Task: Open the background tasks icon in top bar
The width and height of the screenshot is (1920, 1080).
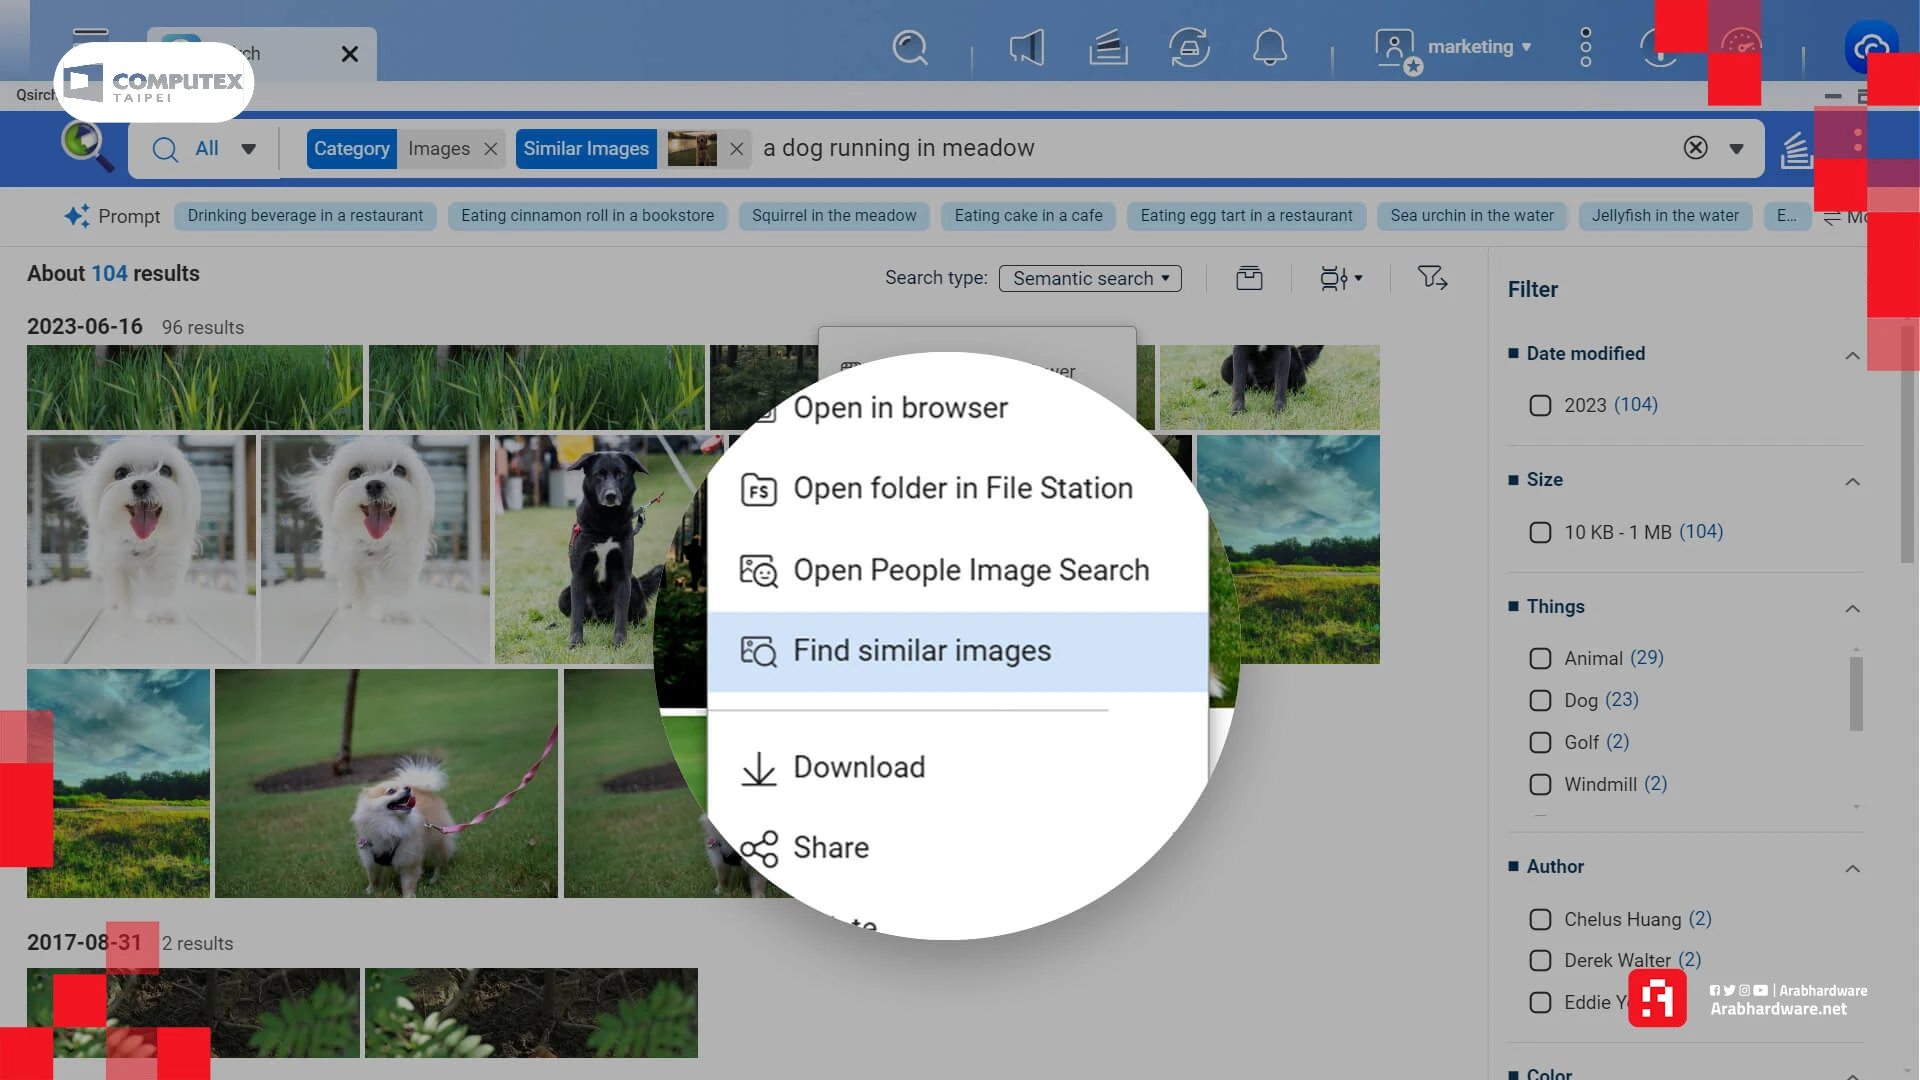Action: click(1108, 47)
